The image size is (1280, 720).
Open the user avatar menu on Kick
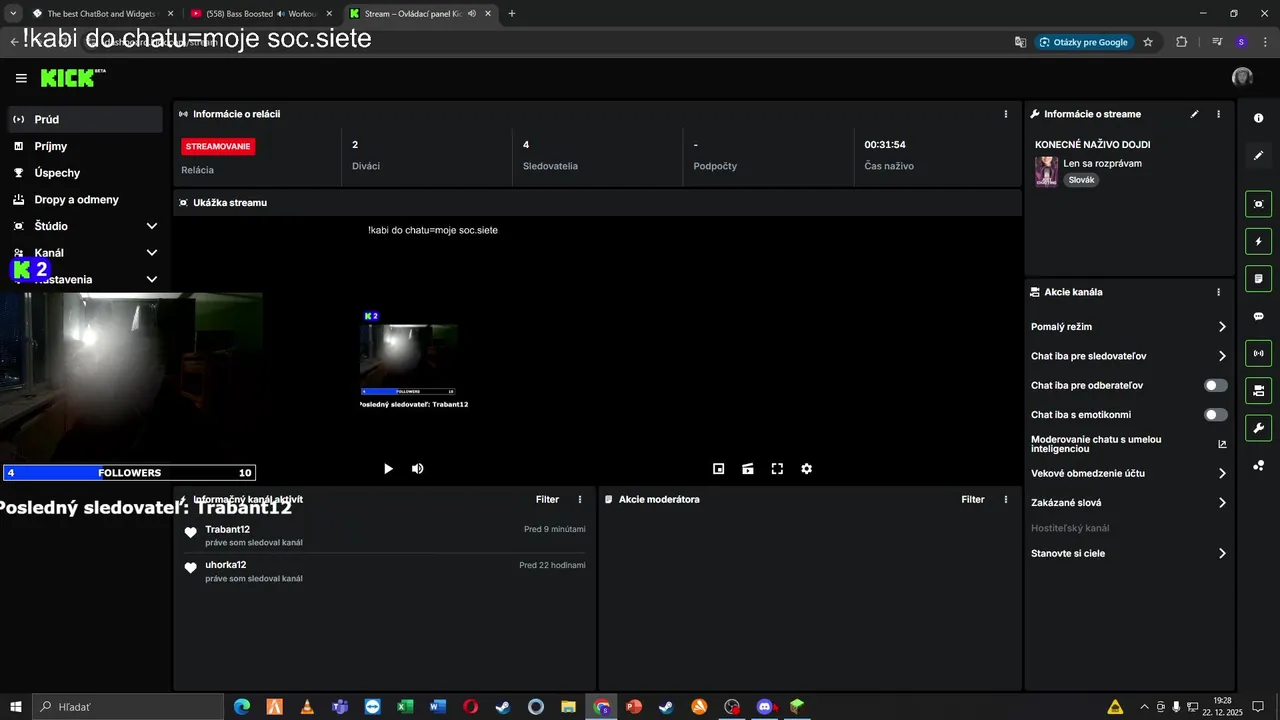point(1242,77)
